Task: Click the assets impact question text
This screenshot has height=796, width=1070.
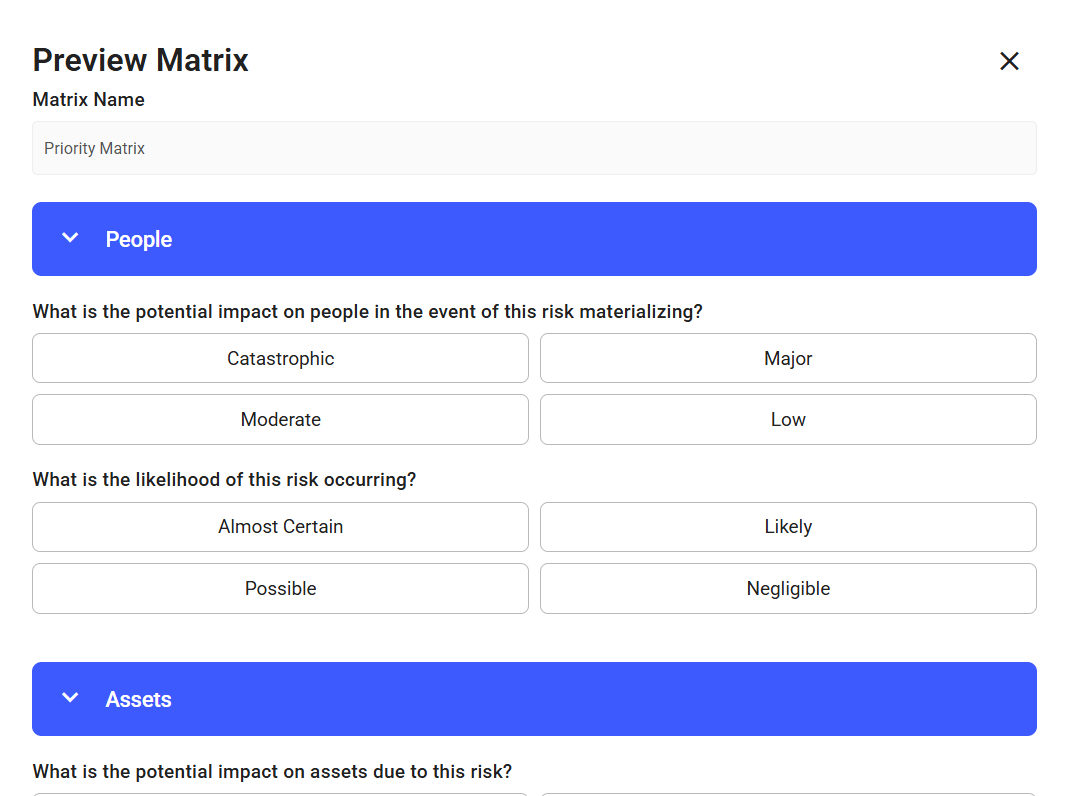Action: click(x=272, y=772)
